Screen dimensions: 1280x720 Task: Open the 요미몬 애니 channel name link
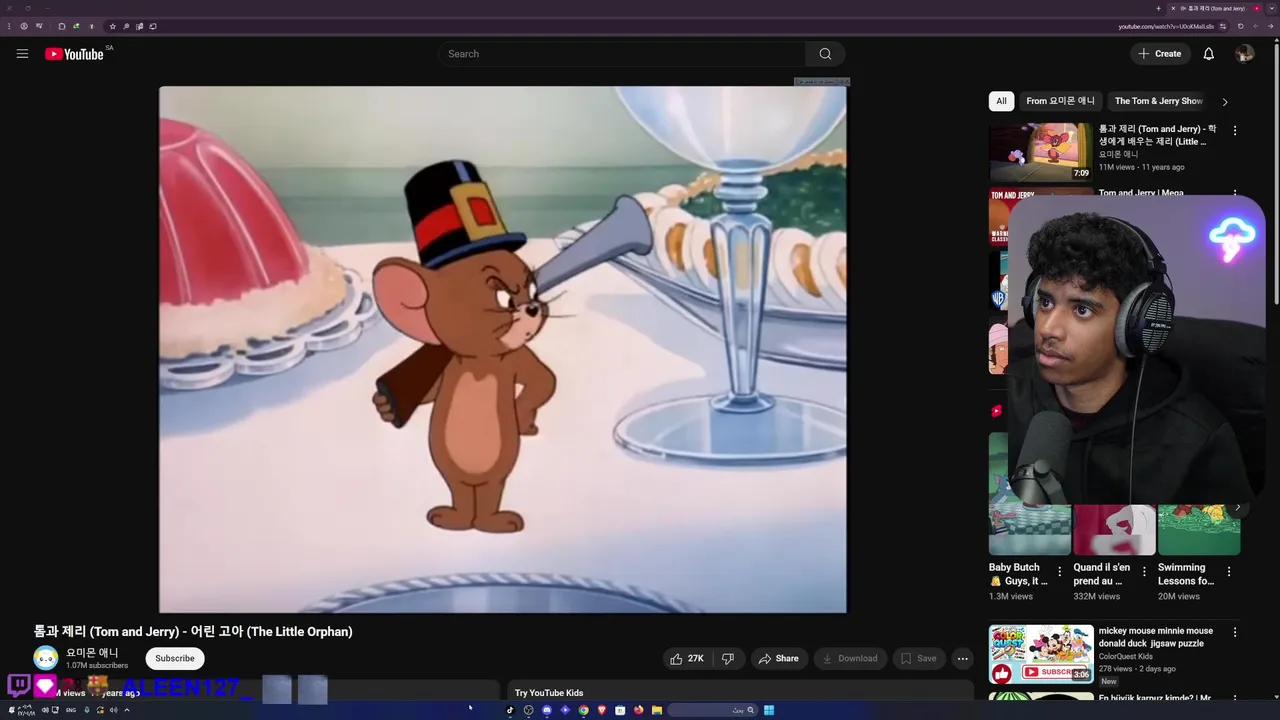point(92,652)
